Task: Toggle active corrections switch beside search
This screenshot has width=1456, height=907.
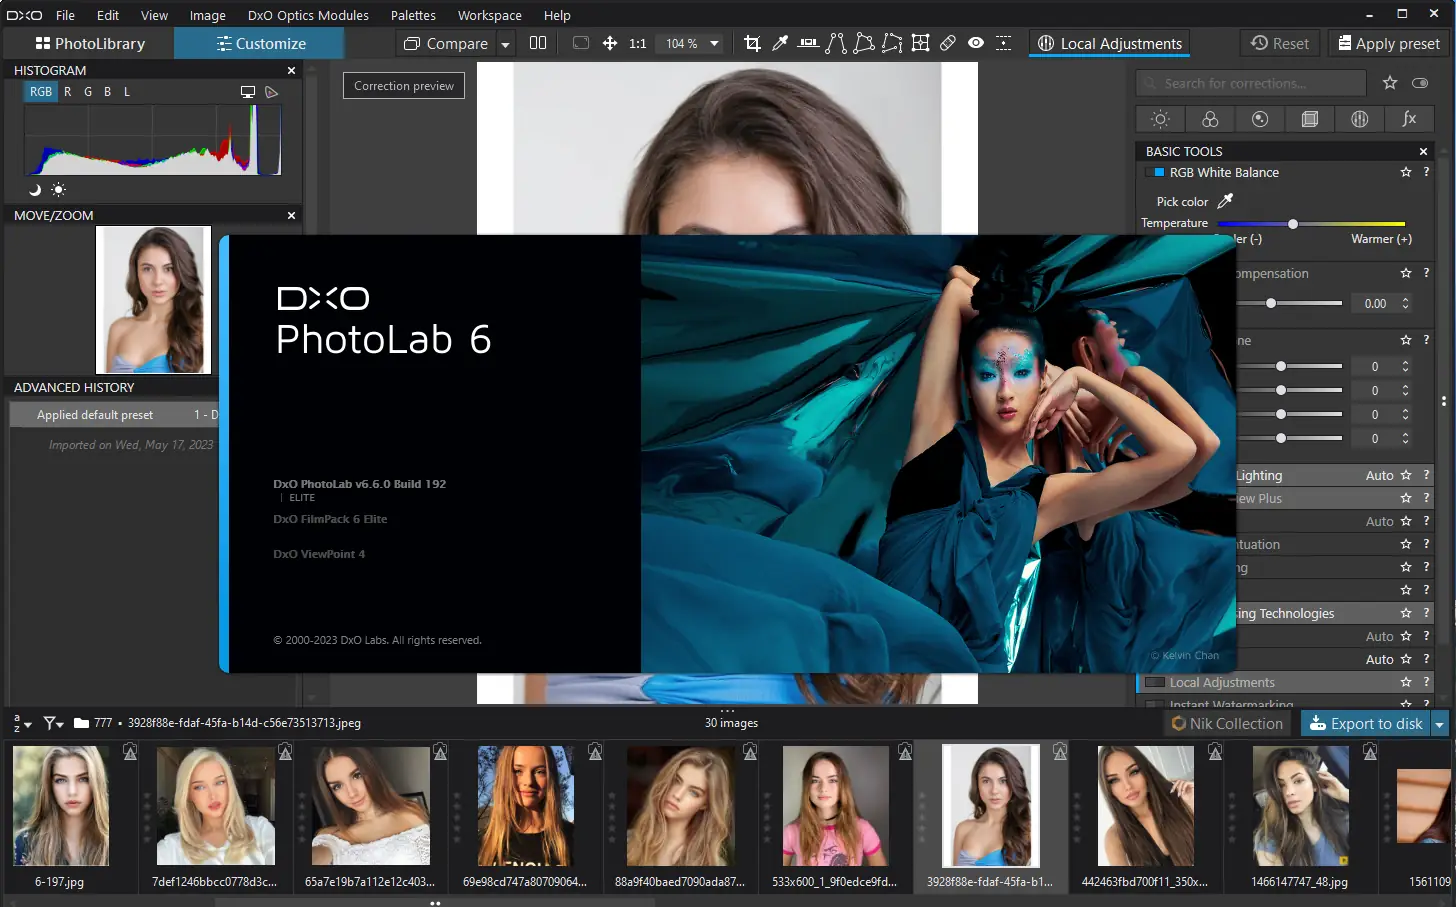Action: (1420, 83)
